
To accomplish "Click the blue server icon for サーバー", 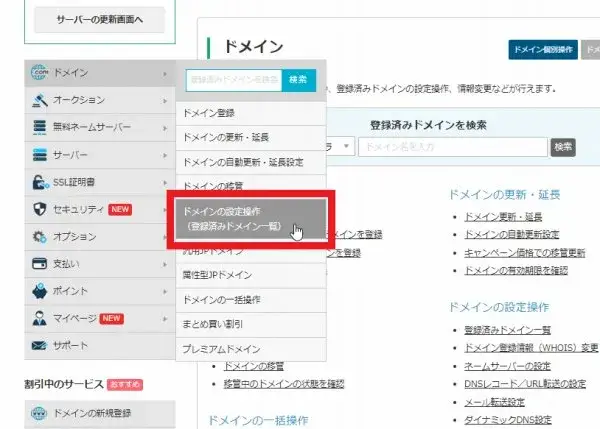I will [x=39, y=155].
